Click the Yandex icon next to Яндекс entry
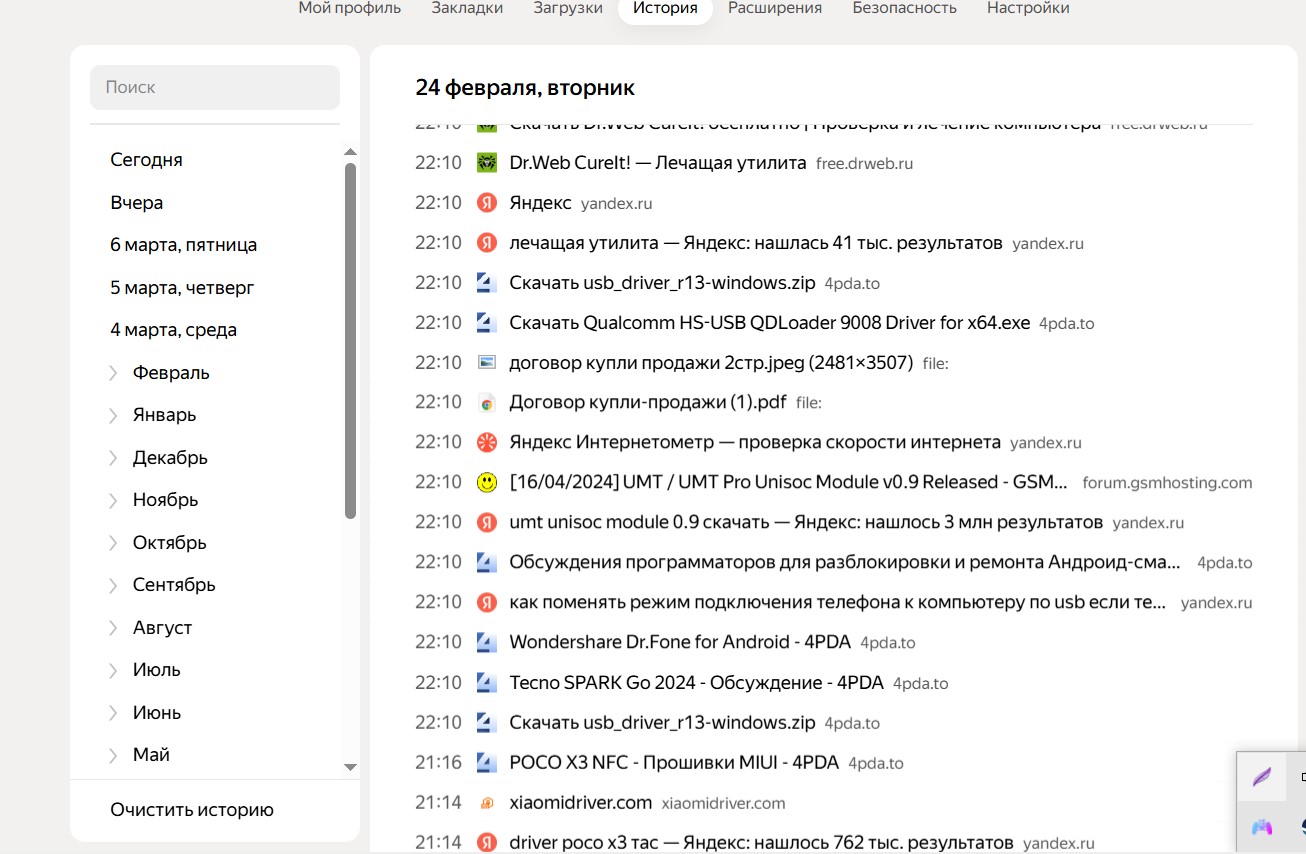This screenshot has height=854, width=1306. click(x=487, y=202)
